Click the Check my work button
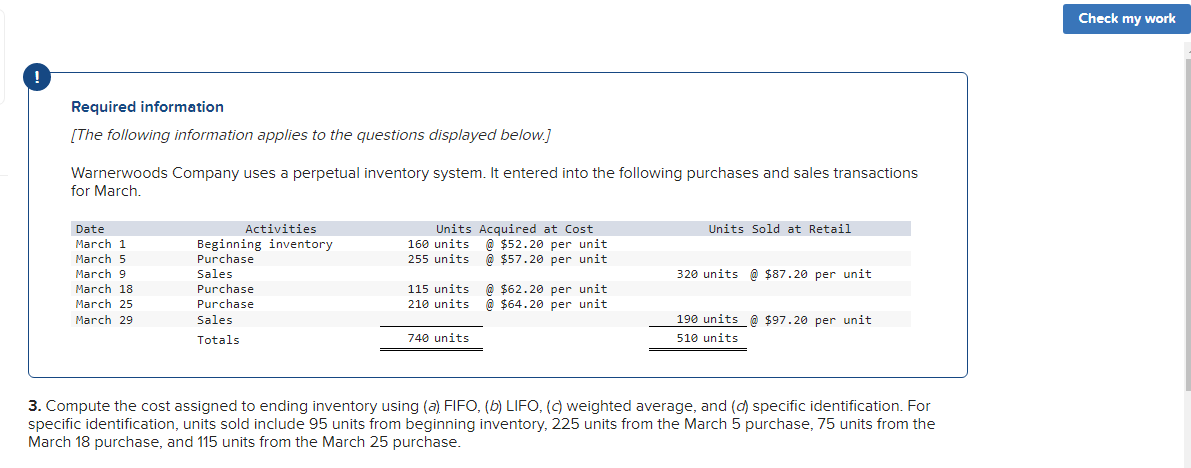The height and width of the screenshot is (468, 1191). (x=1126, y=18)
